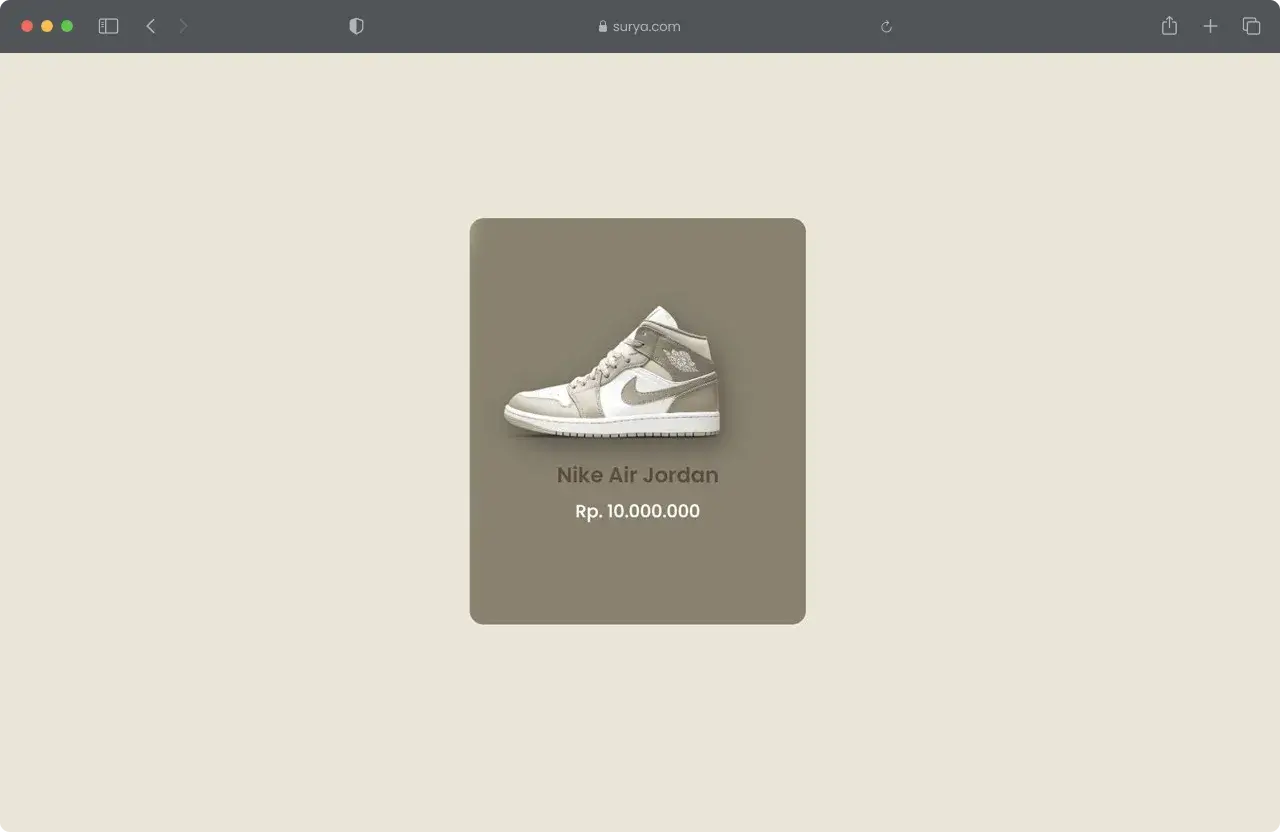Go back to the previous page
The width and height of the screenshot is (1280, 832).
pos(151,26)
